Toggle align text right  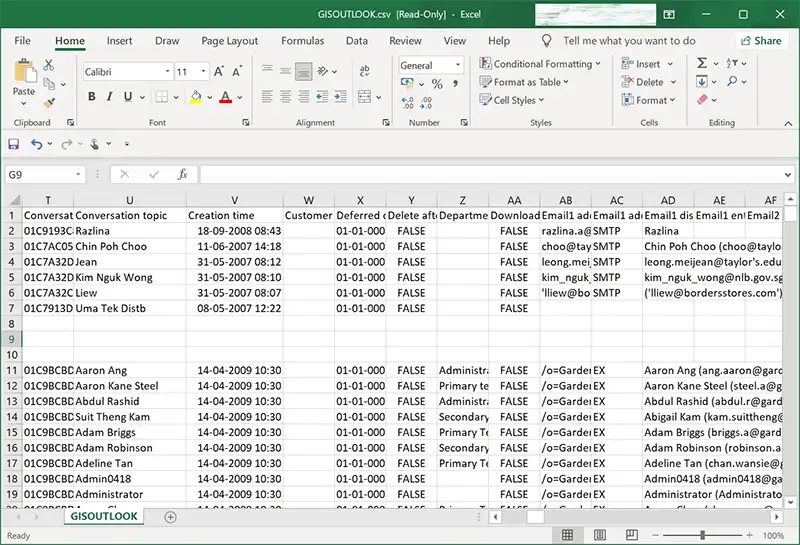tap(304, 96)
